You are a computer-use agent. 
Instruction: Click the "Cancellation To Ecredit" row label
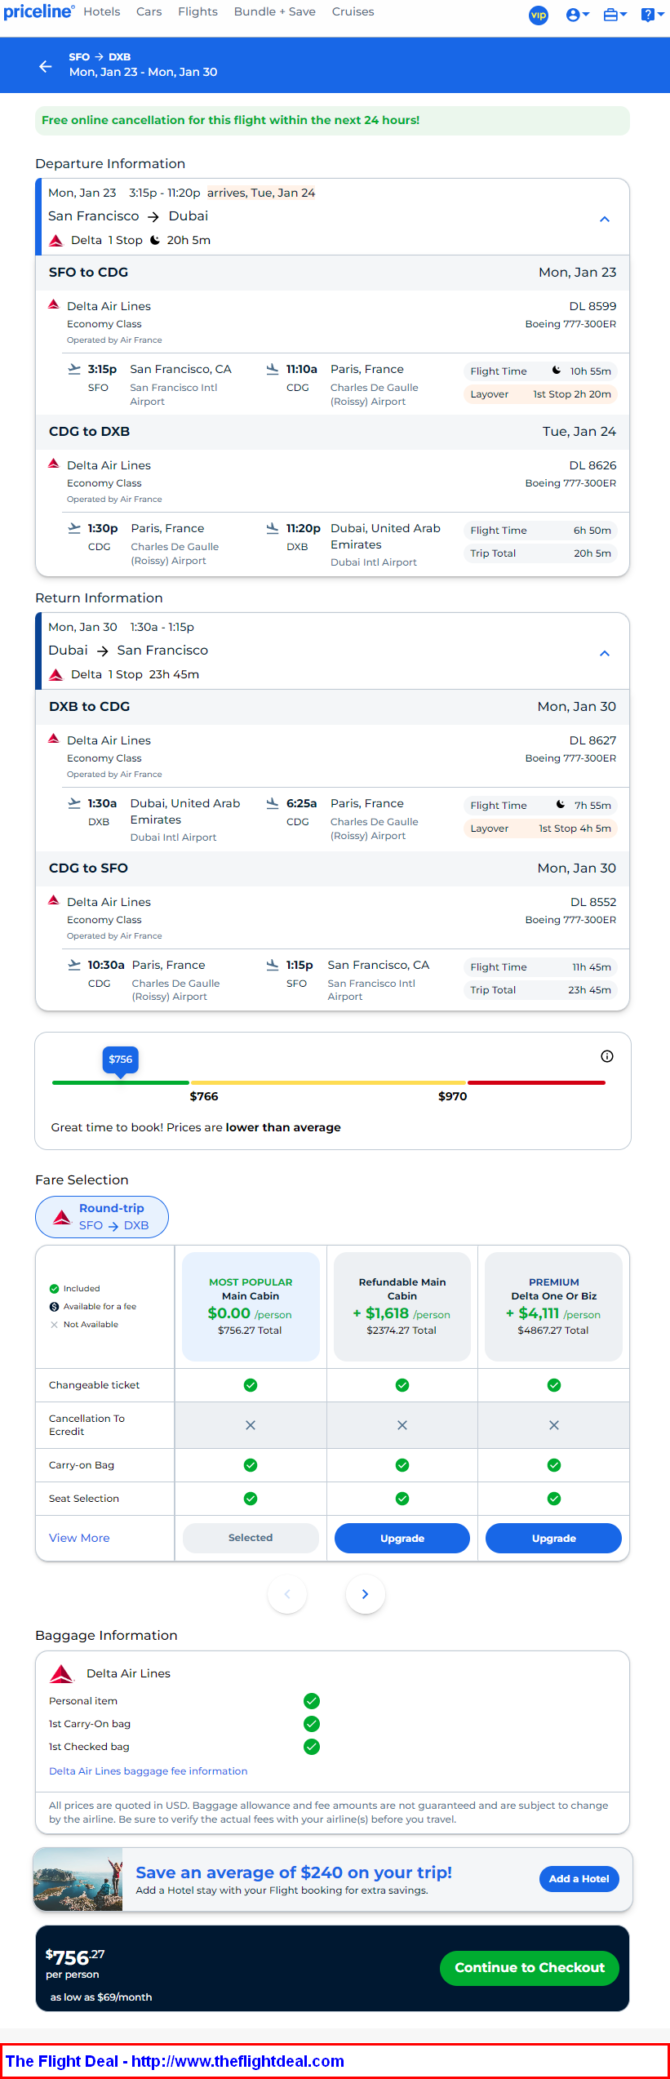click(x=87, y=1425)
